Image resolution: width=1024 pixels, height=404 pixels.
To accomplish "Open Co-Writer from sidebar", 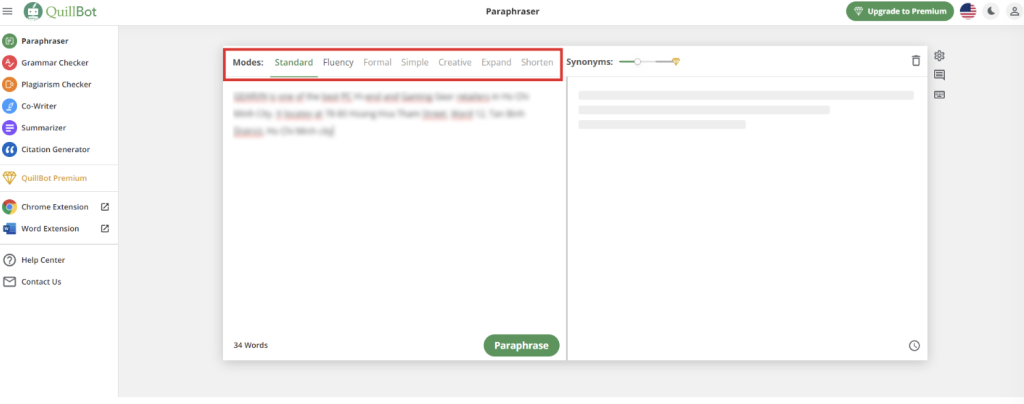I will [40, 106].
